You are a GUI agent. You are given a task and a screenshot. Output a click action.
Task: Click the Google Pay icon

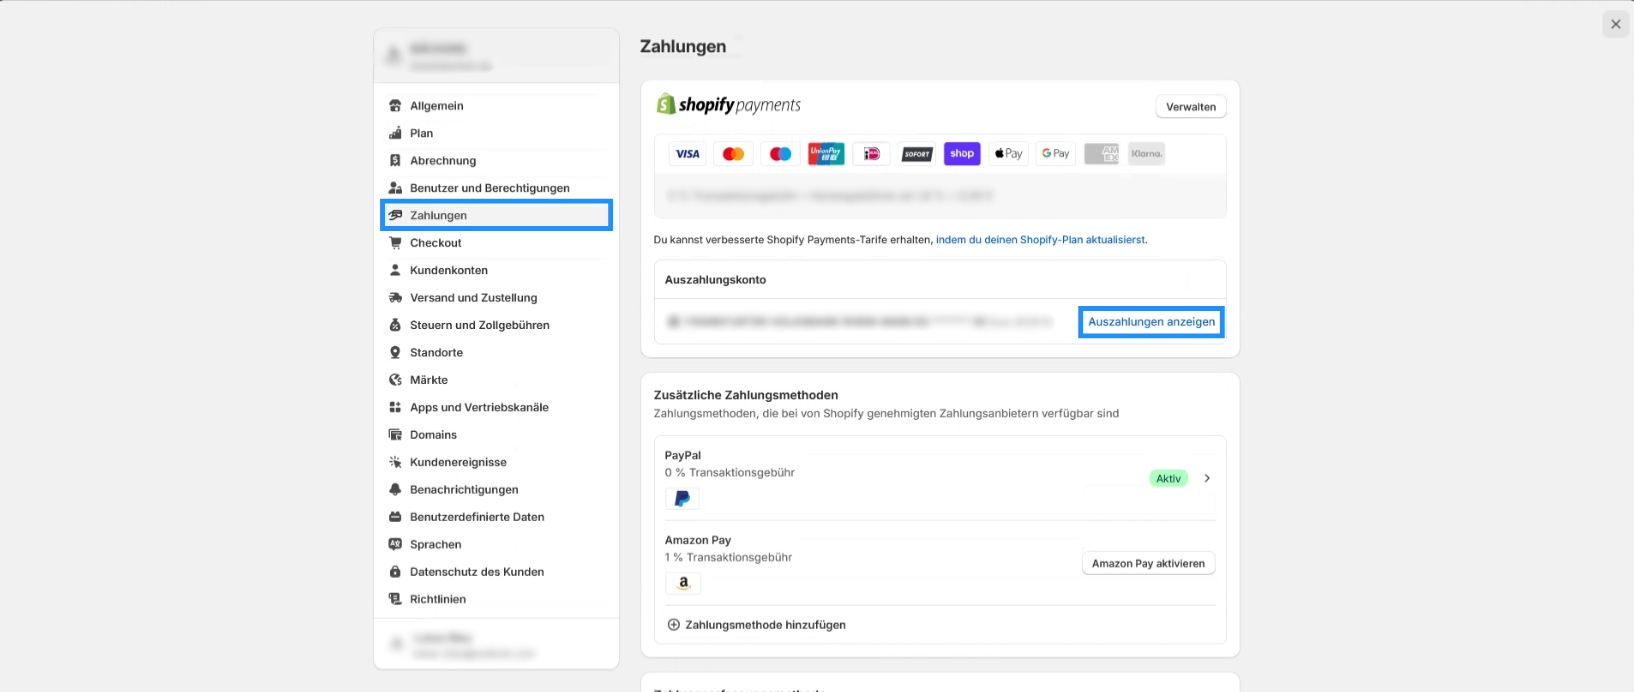coord(1055,154)
